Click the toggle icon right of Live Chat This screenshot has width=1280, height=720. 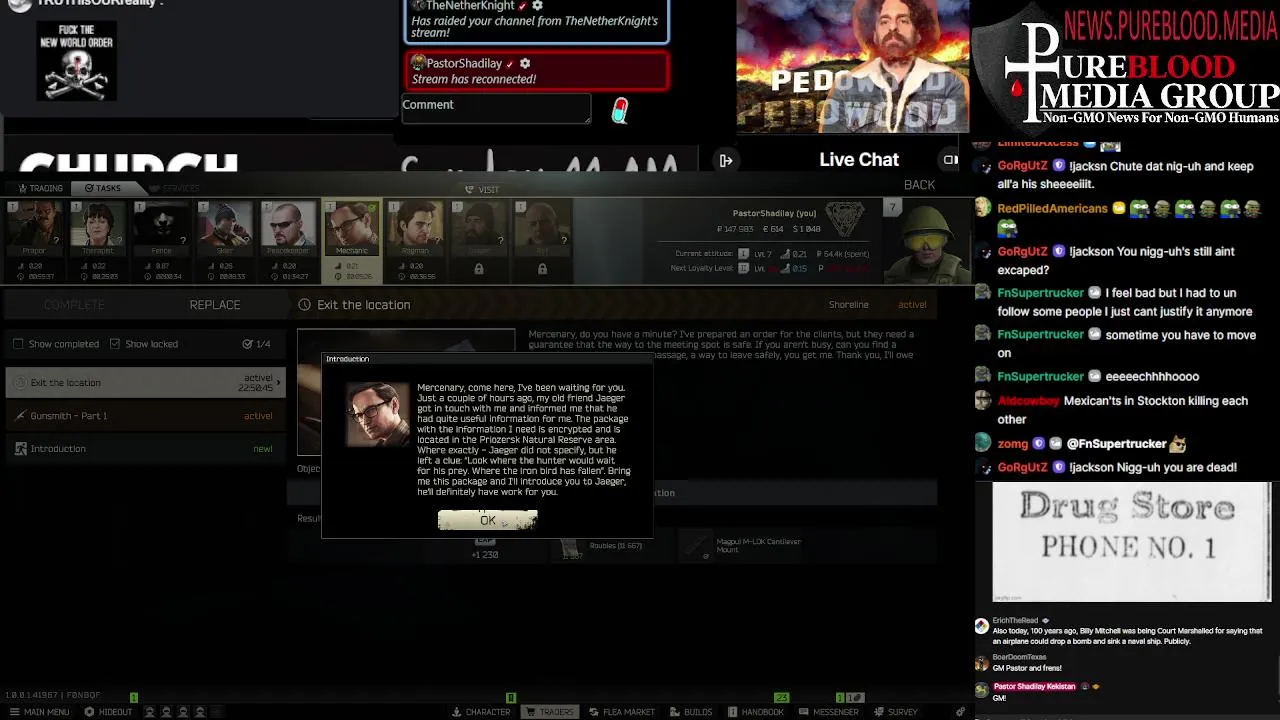coord(950,159)
